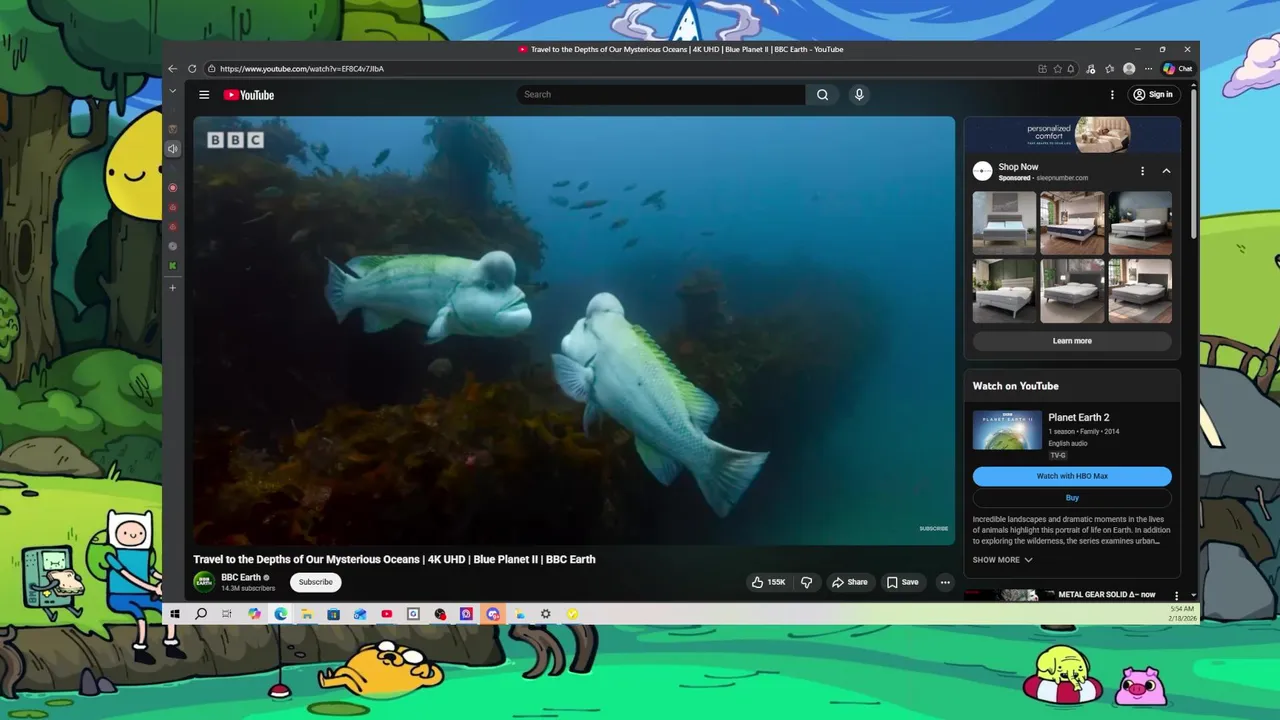Click the BBC Earth channel name
The width and height of the screenshot is (1280, 720).
pyautogui.click(x=241, y=577)
